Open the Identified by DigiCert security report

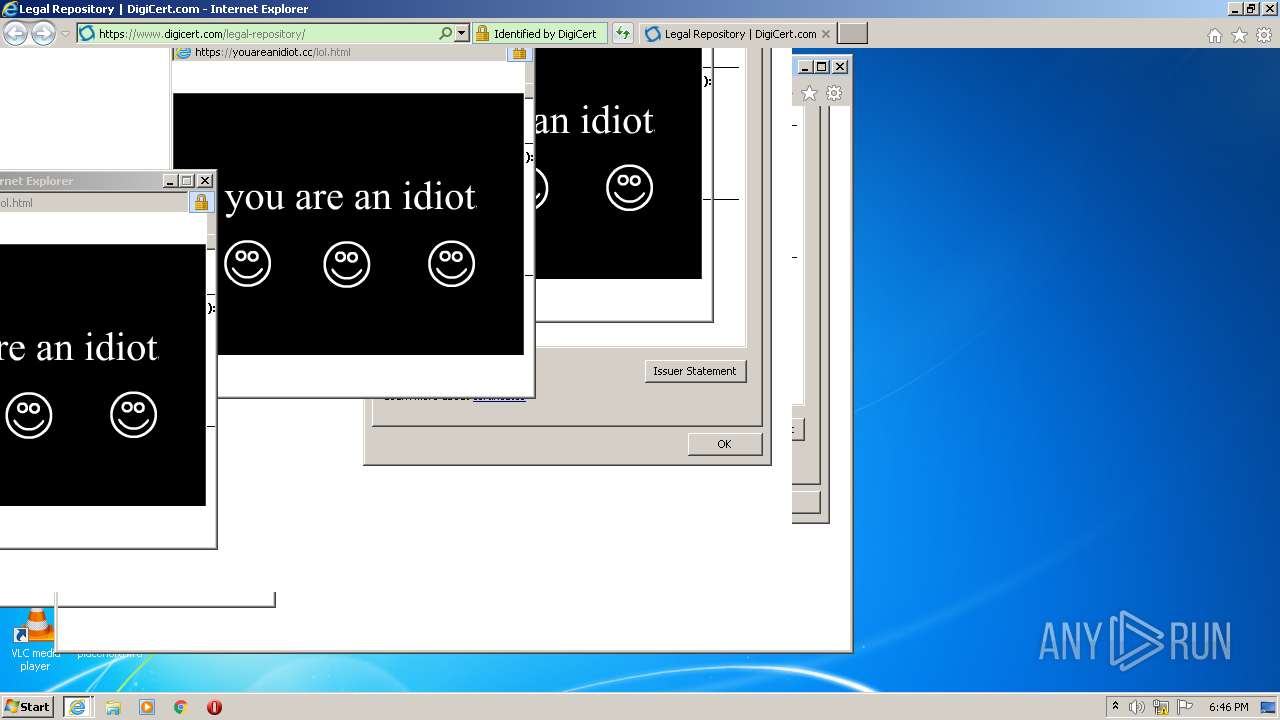click(x=540, y=34)
